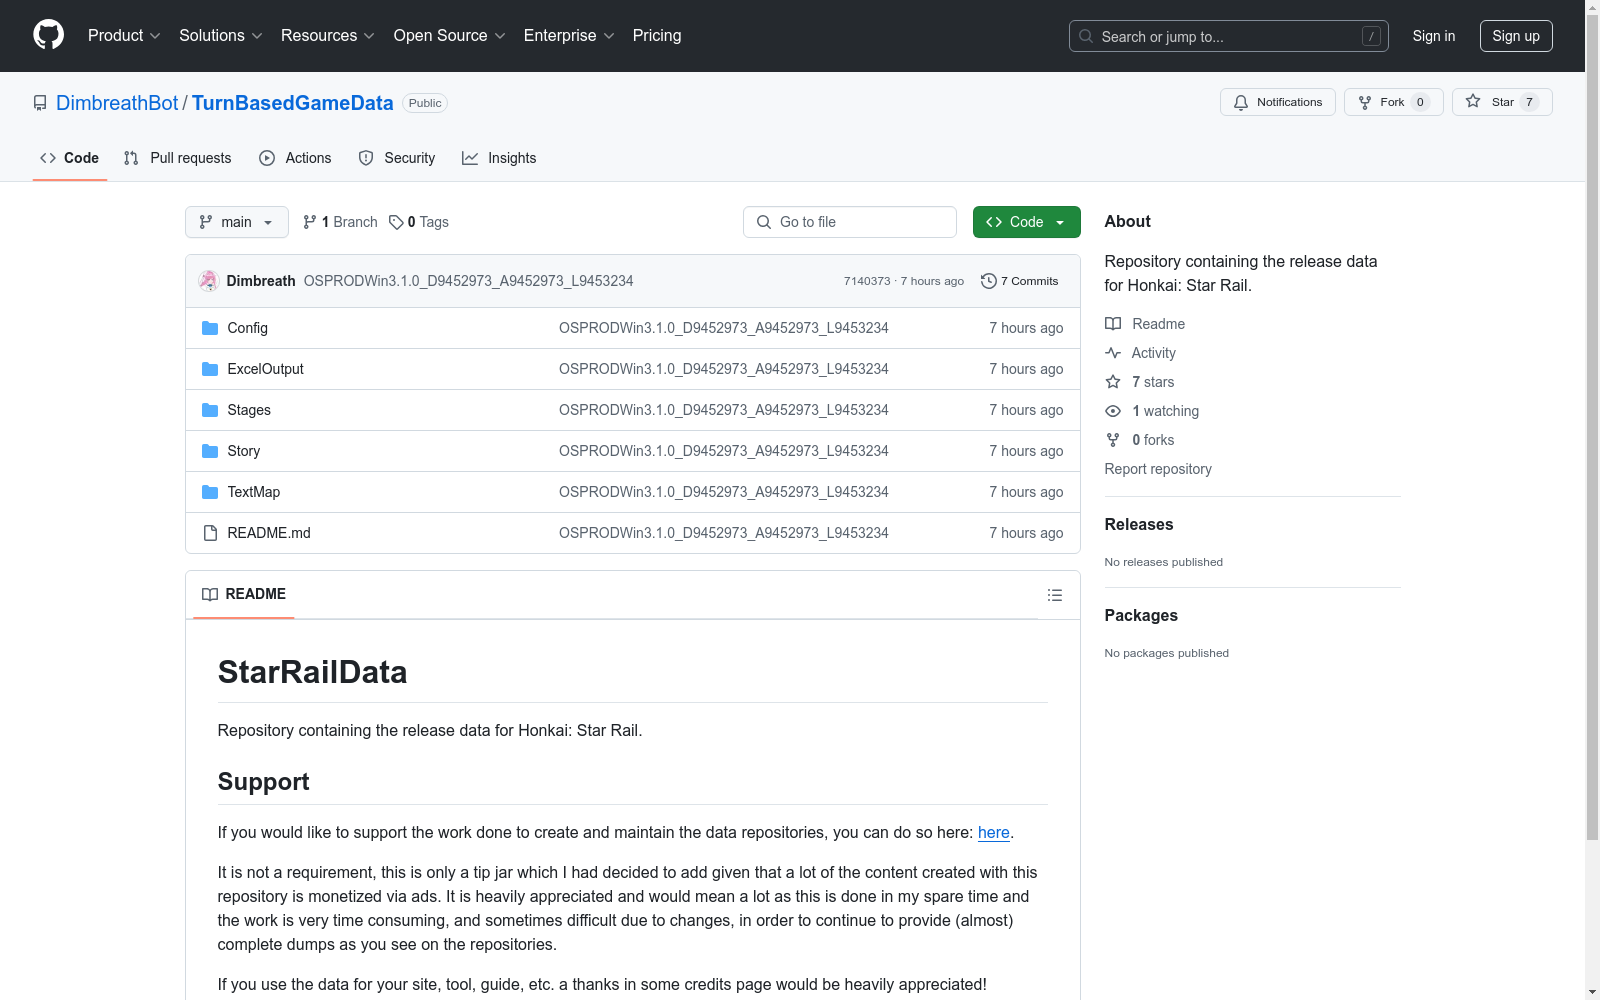Click the commit history clock icon
This screenshot has height=1000, width=1600.
pos(989,281)
